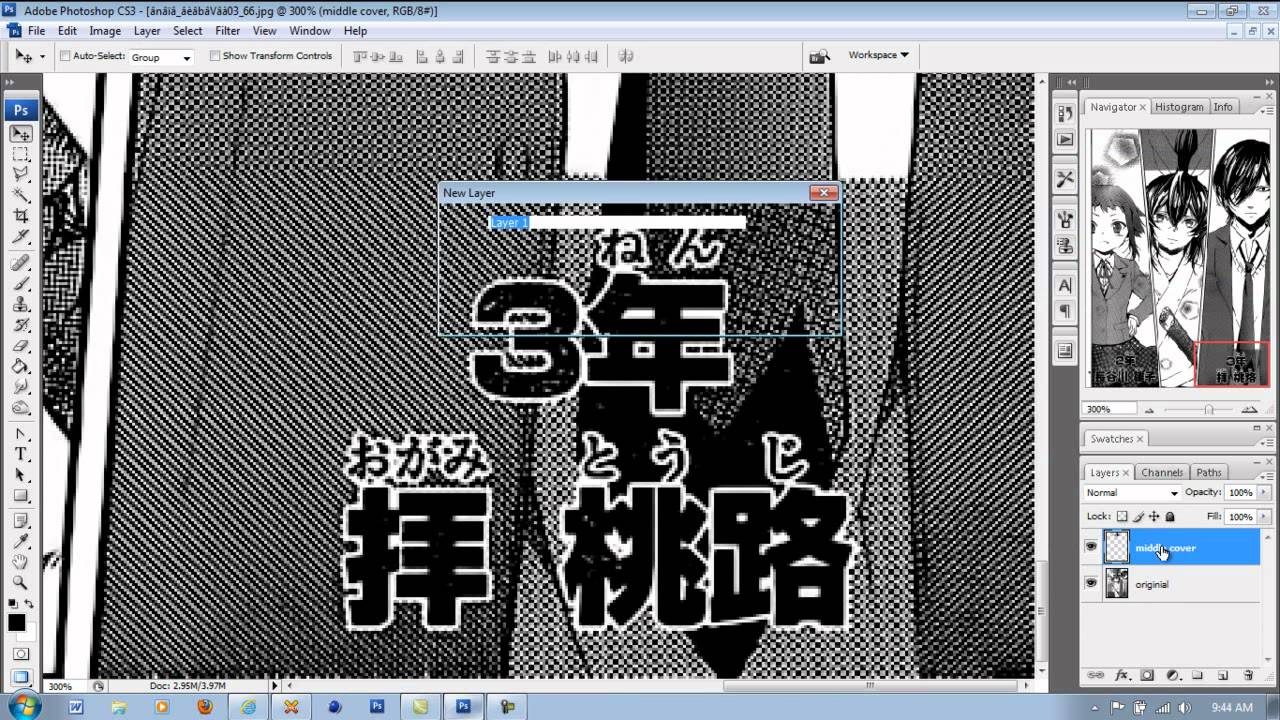Select the Paint Bucket tool
This screenshot has height=720, width=1280.
[x=20, y=367]
